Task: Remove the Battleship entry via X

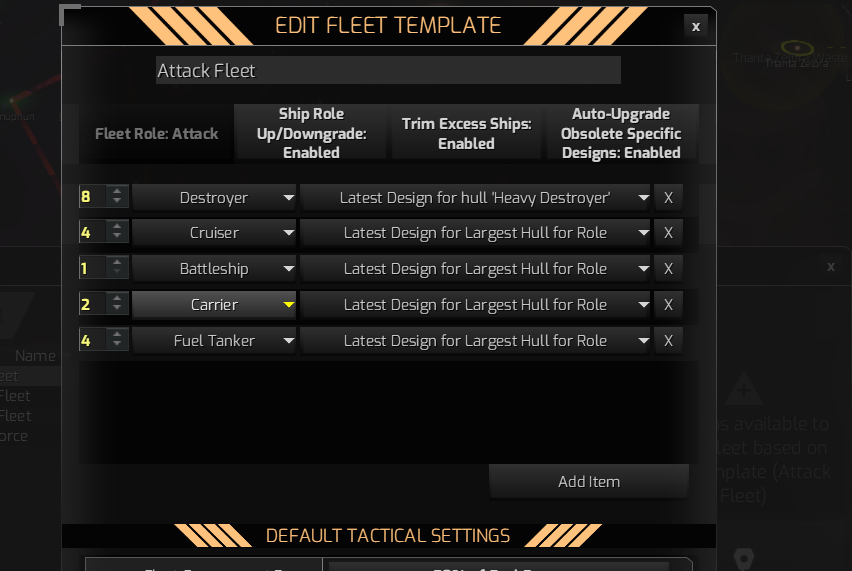Action: tap(668, 269)
